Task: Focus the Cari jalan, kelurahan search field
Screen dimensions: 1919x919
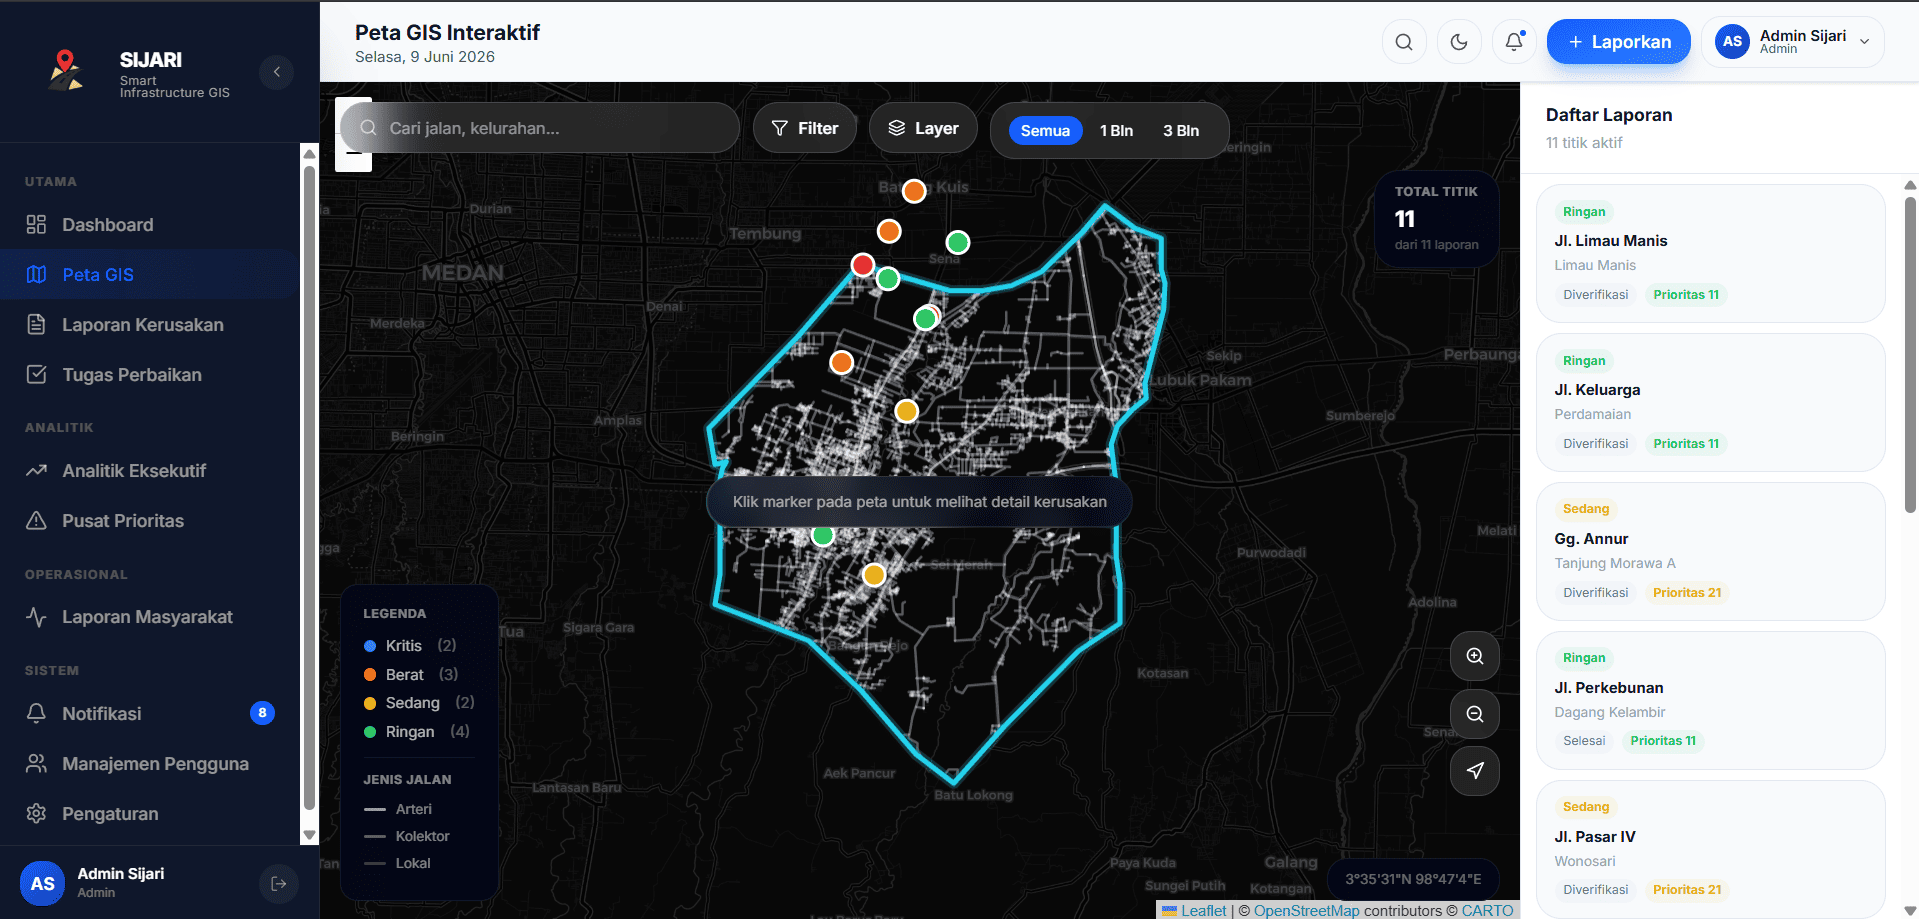Action: 540,128
